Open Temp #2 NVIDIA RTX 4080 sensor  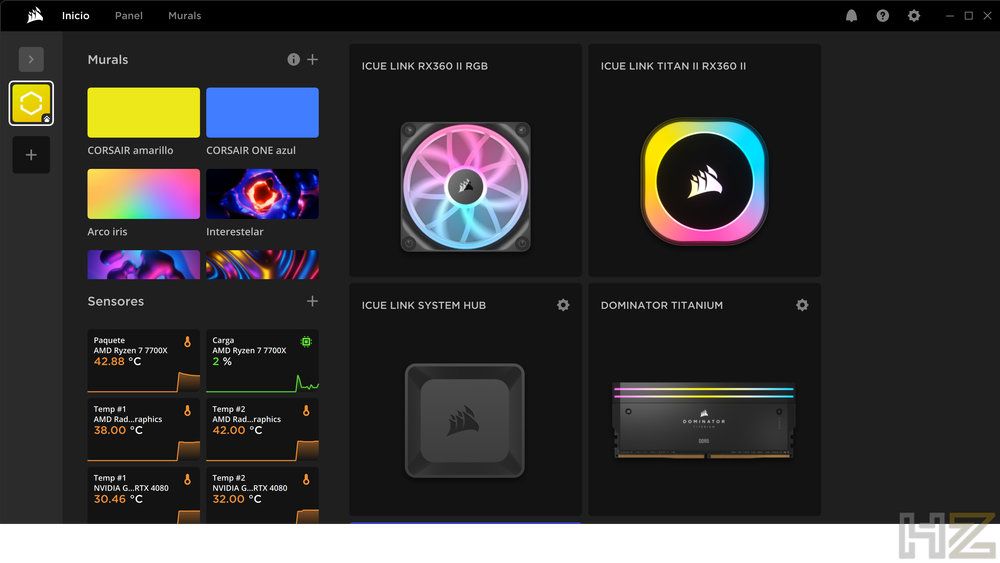[x=262, y=495]
